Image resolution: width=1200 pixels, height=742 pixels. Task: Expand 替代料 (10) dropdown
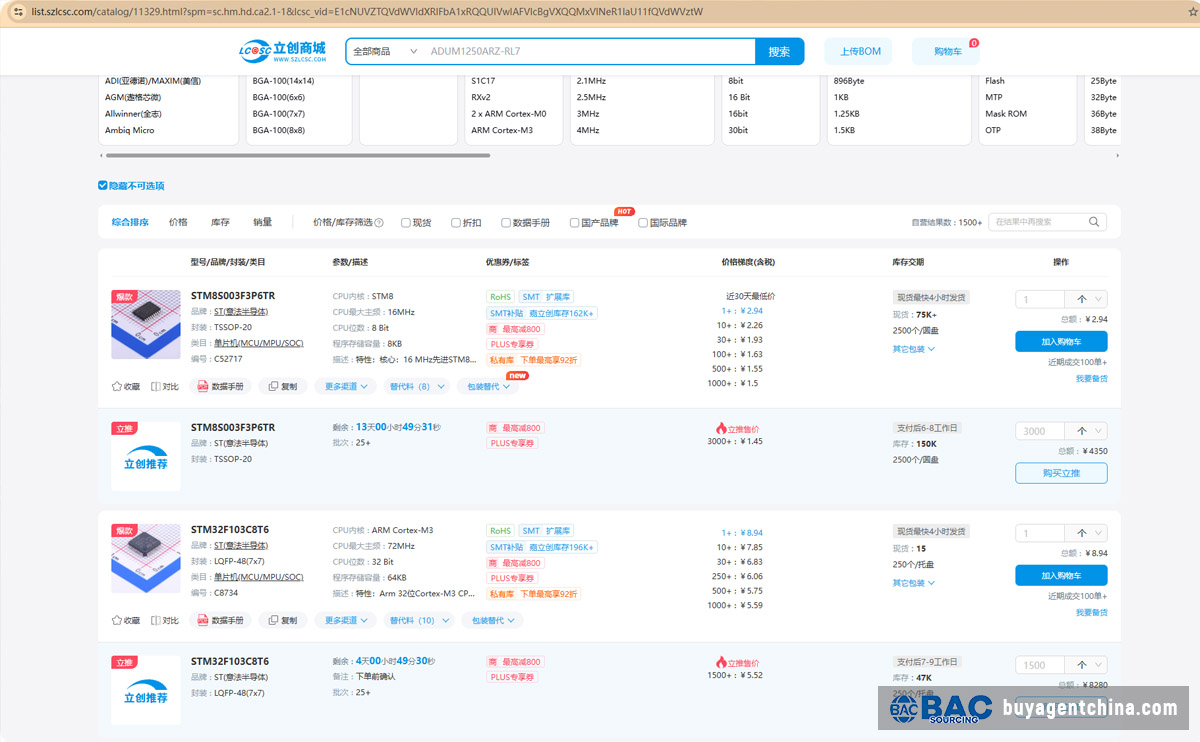point(418,620)
